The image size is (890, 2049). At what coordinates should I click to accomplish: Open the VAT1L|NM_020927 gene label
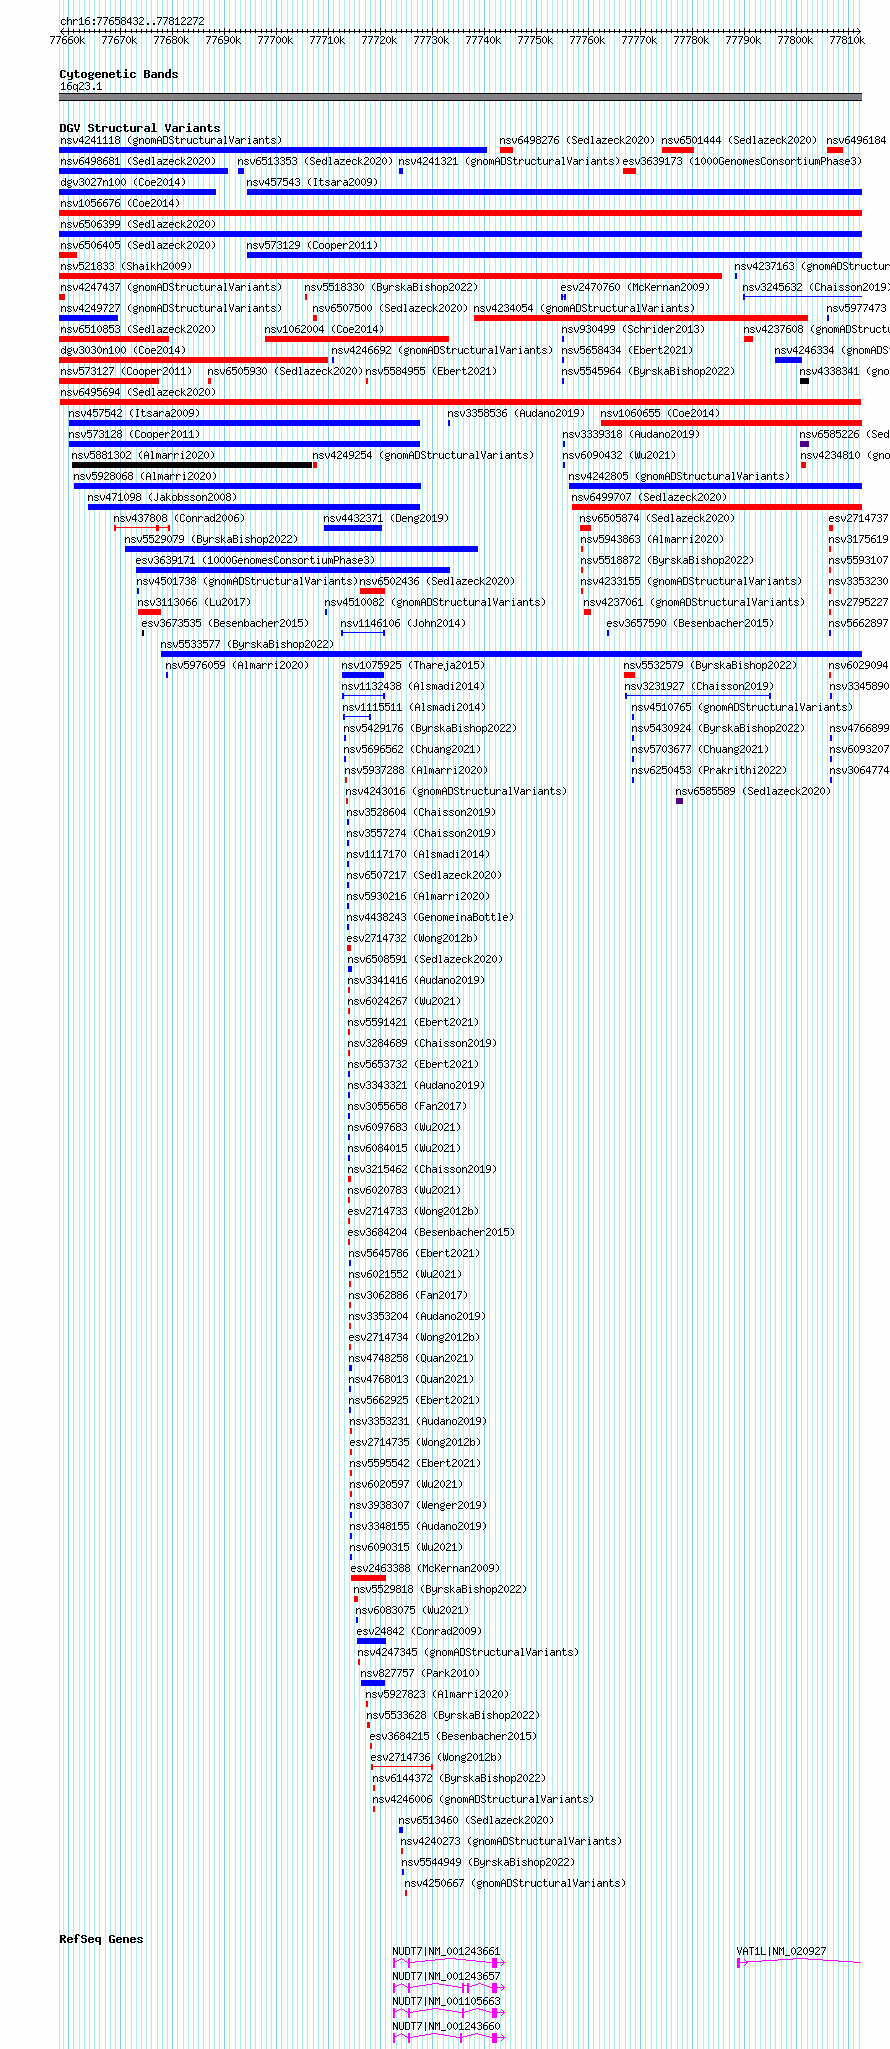click(x=782, y=1951)
